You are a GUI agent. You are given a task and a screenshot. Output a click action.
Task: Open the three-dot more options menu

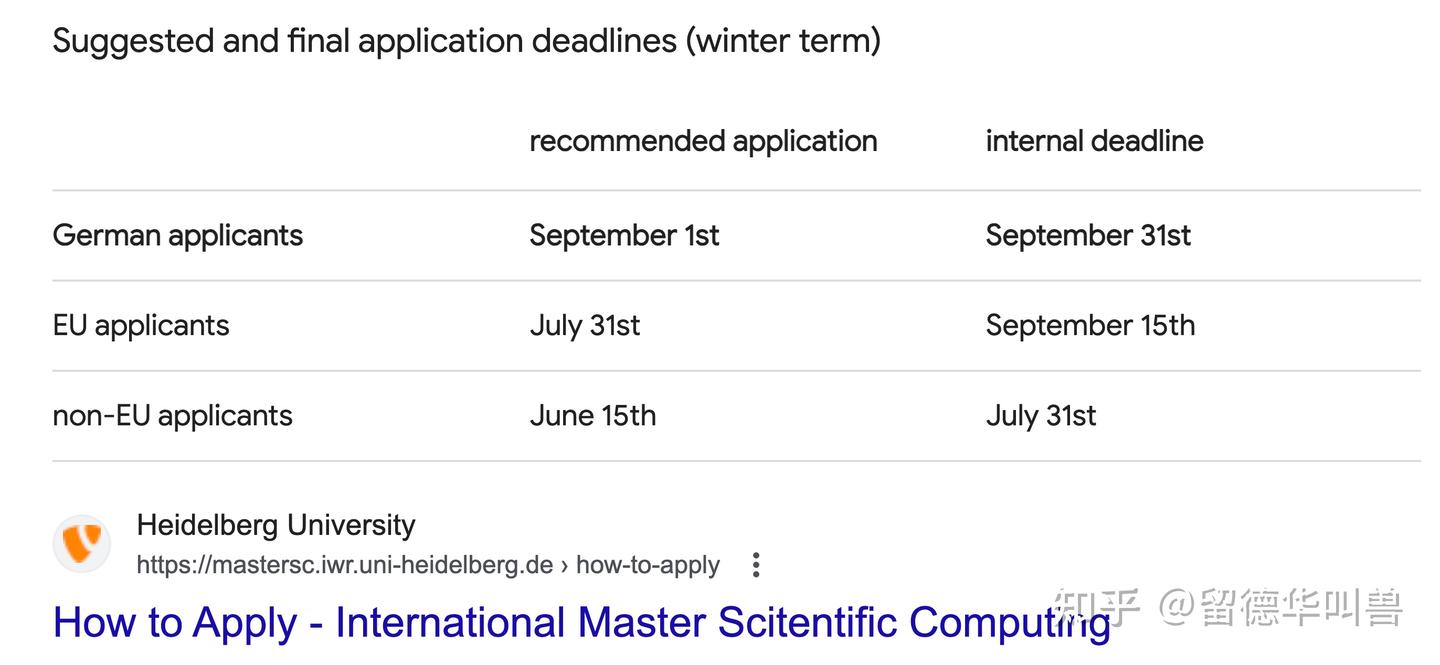click(x=756, y=565)
